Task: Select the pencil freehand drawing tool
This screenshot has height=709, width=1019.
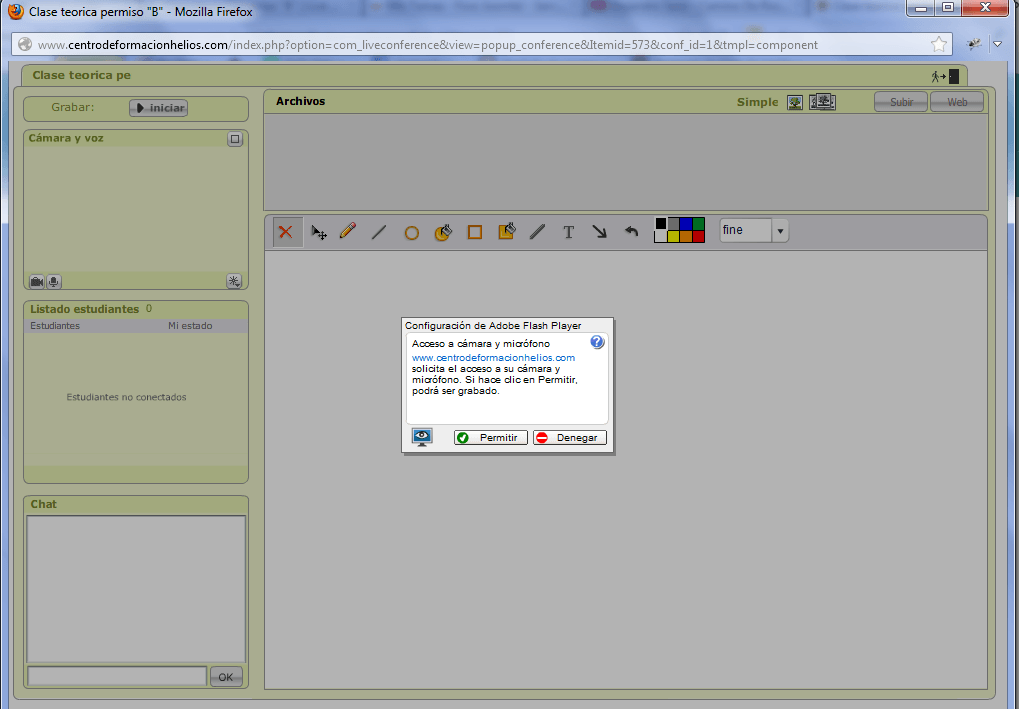Action: [348, 231]
